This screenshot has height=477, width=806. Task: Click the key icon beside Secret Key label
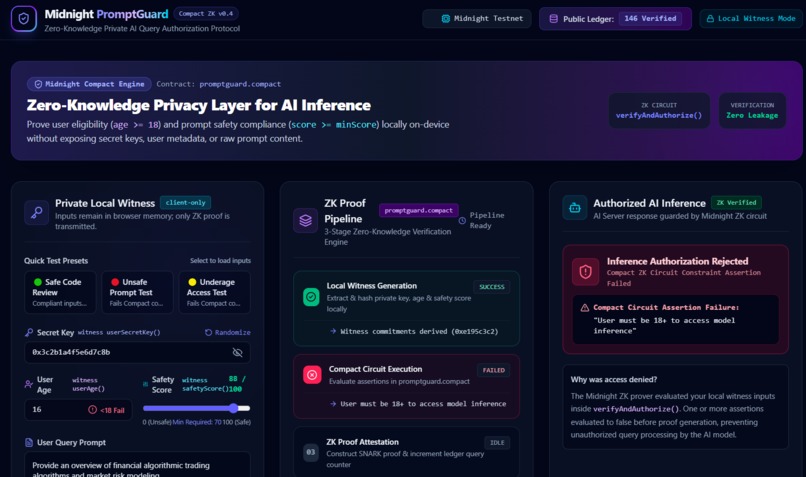29,333
